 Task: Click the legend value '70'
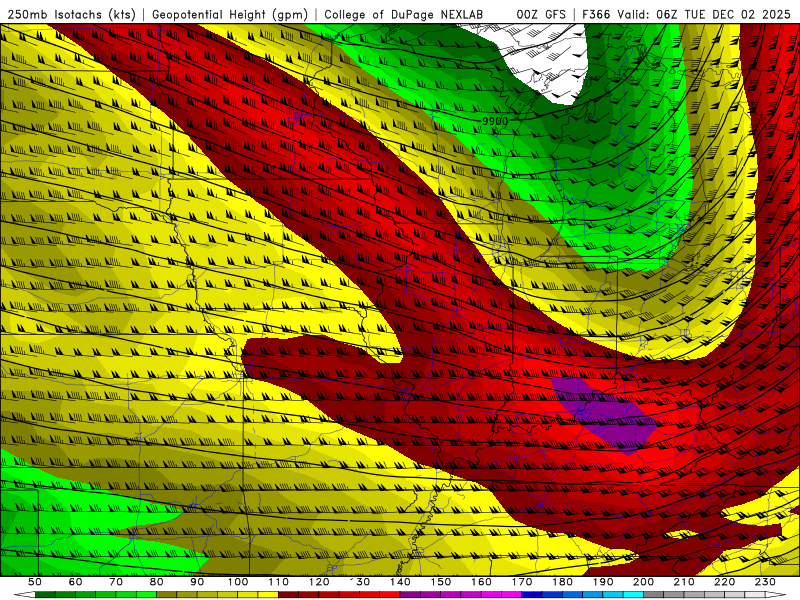click(x=116, y=582)
